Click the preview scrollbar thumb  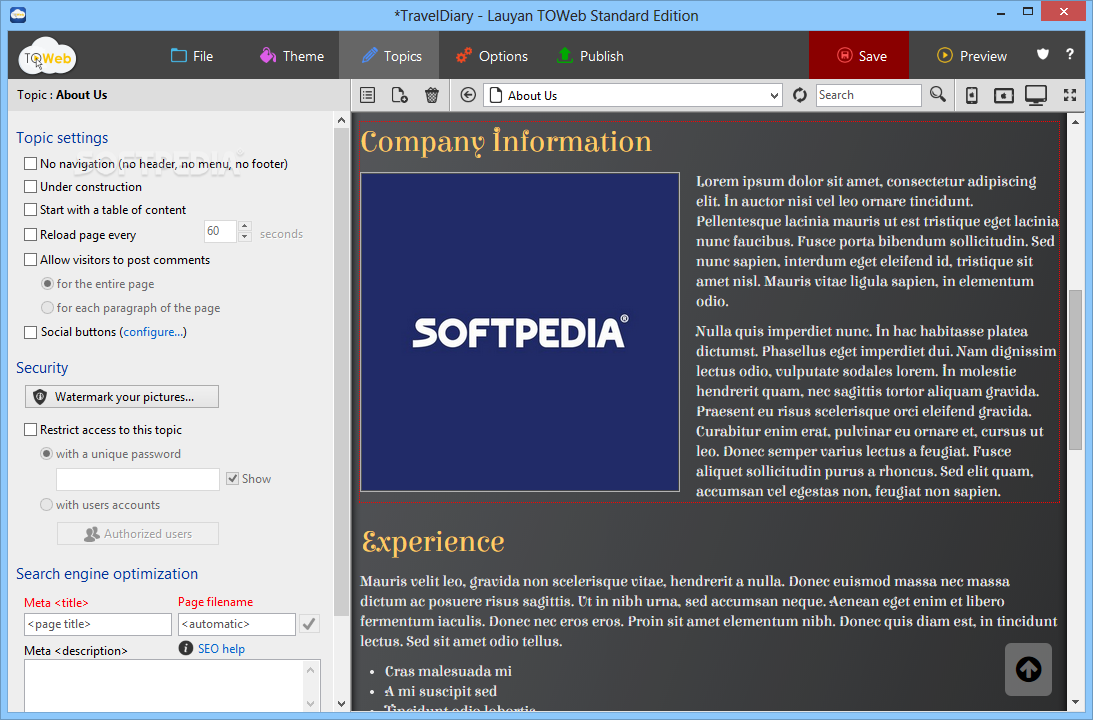point(1076,369)
